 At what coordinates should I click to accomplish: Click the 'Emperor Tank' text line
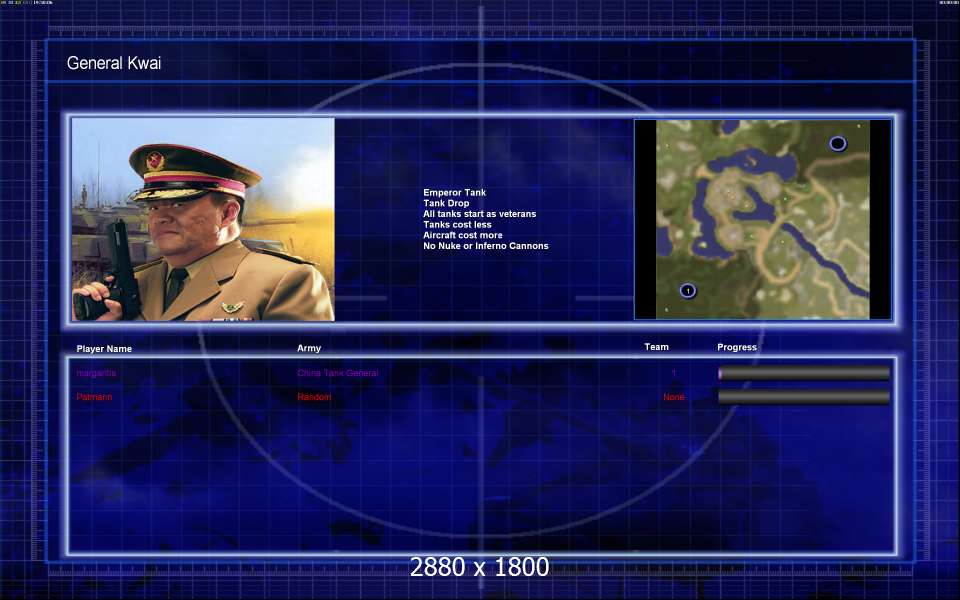click(454, 192)
